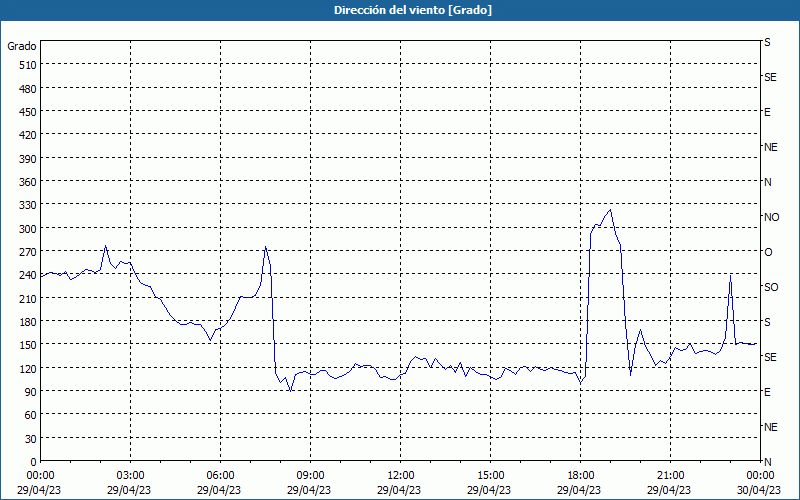Image resolution: width=800 pixels, height=500 pixels.
Task: Click the 15:00 time label on the x-axis
Action: click(x=490, y=476)
